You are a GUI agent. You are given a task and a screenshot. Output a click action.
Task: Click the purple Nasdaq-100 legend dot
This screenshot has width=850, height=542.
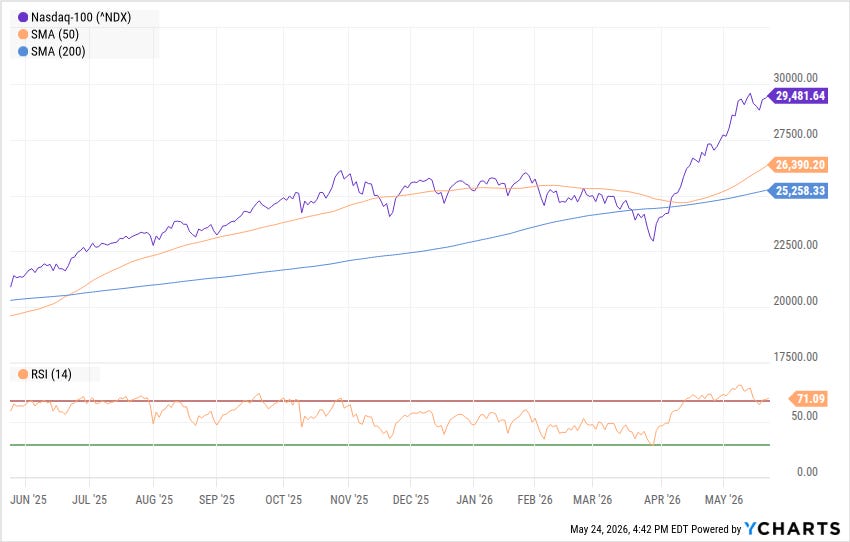point(23,17)
